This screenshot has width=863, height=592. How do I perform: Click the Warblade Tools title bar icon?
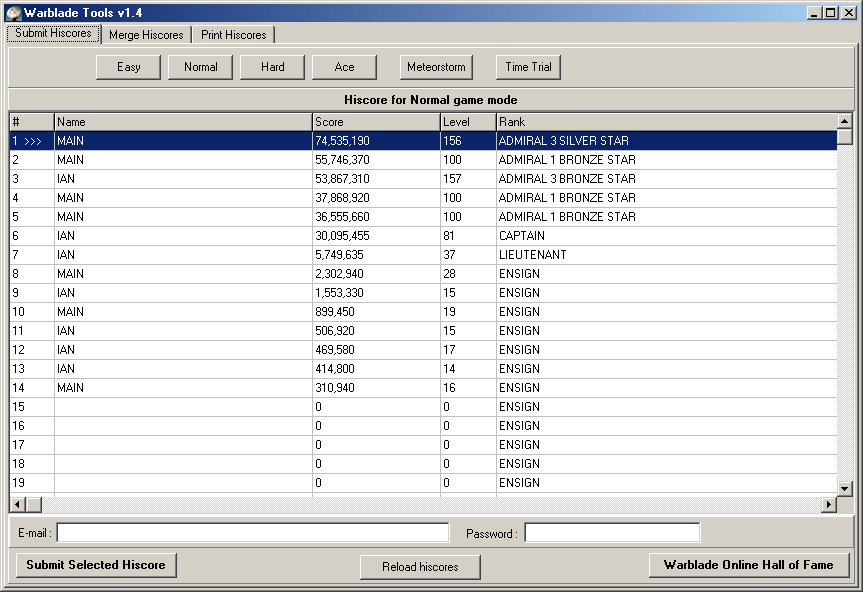click(13, 12)
